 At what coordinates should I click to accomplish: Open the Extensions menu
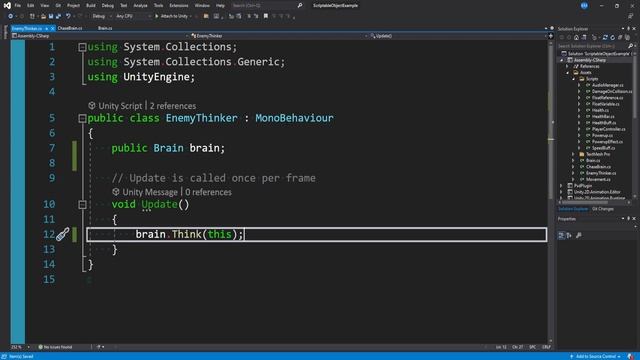[x=179, y=6]
